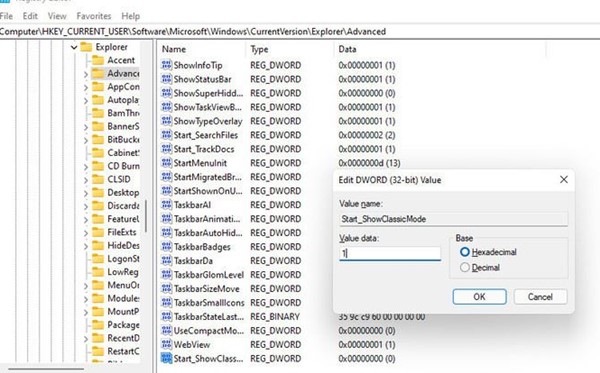Screen dimensions: 600x373
Task: Click the ShowSuperHidd... value icon
Action: (166, 93)
